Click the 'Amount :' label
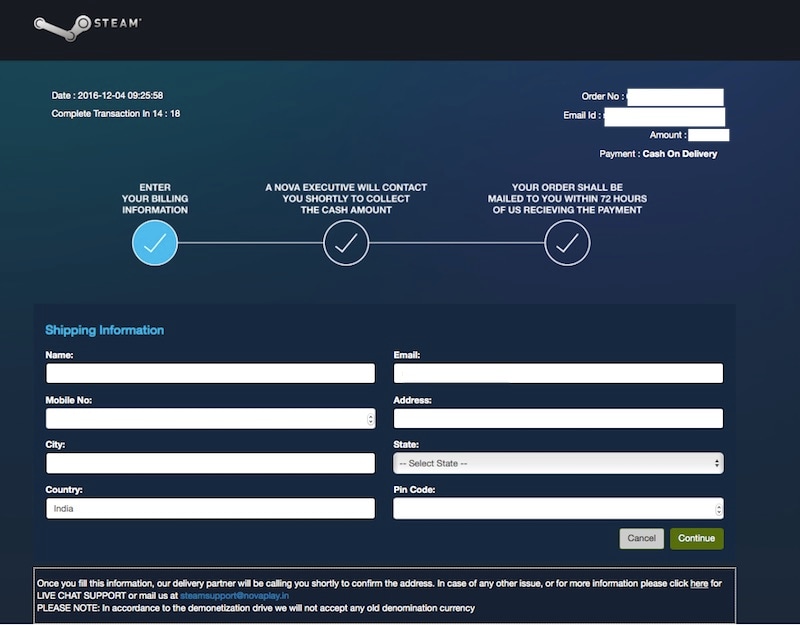Screen dimensions: 800x625 click(668, 135)
